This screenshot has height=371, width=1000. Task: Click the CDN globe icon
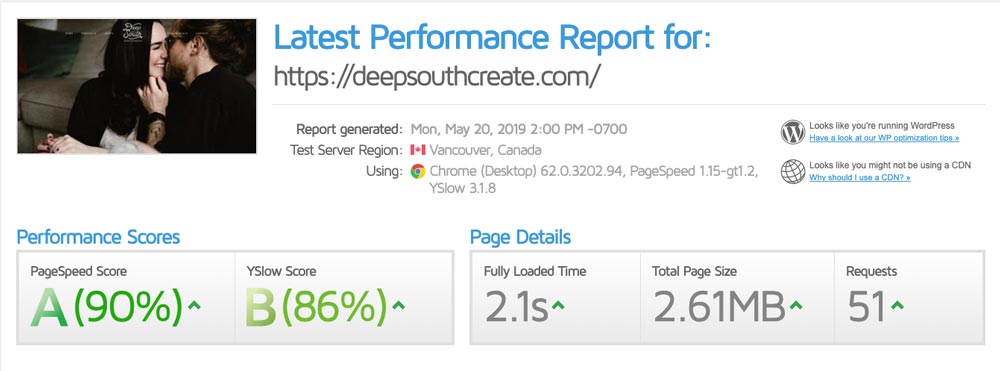click(x=793, y=171)
